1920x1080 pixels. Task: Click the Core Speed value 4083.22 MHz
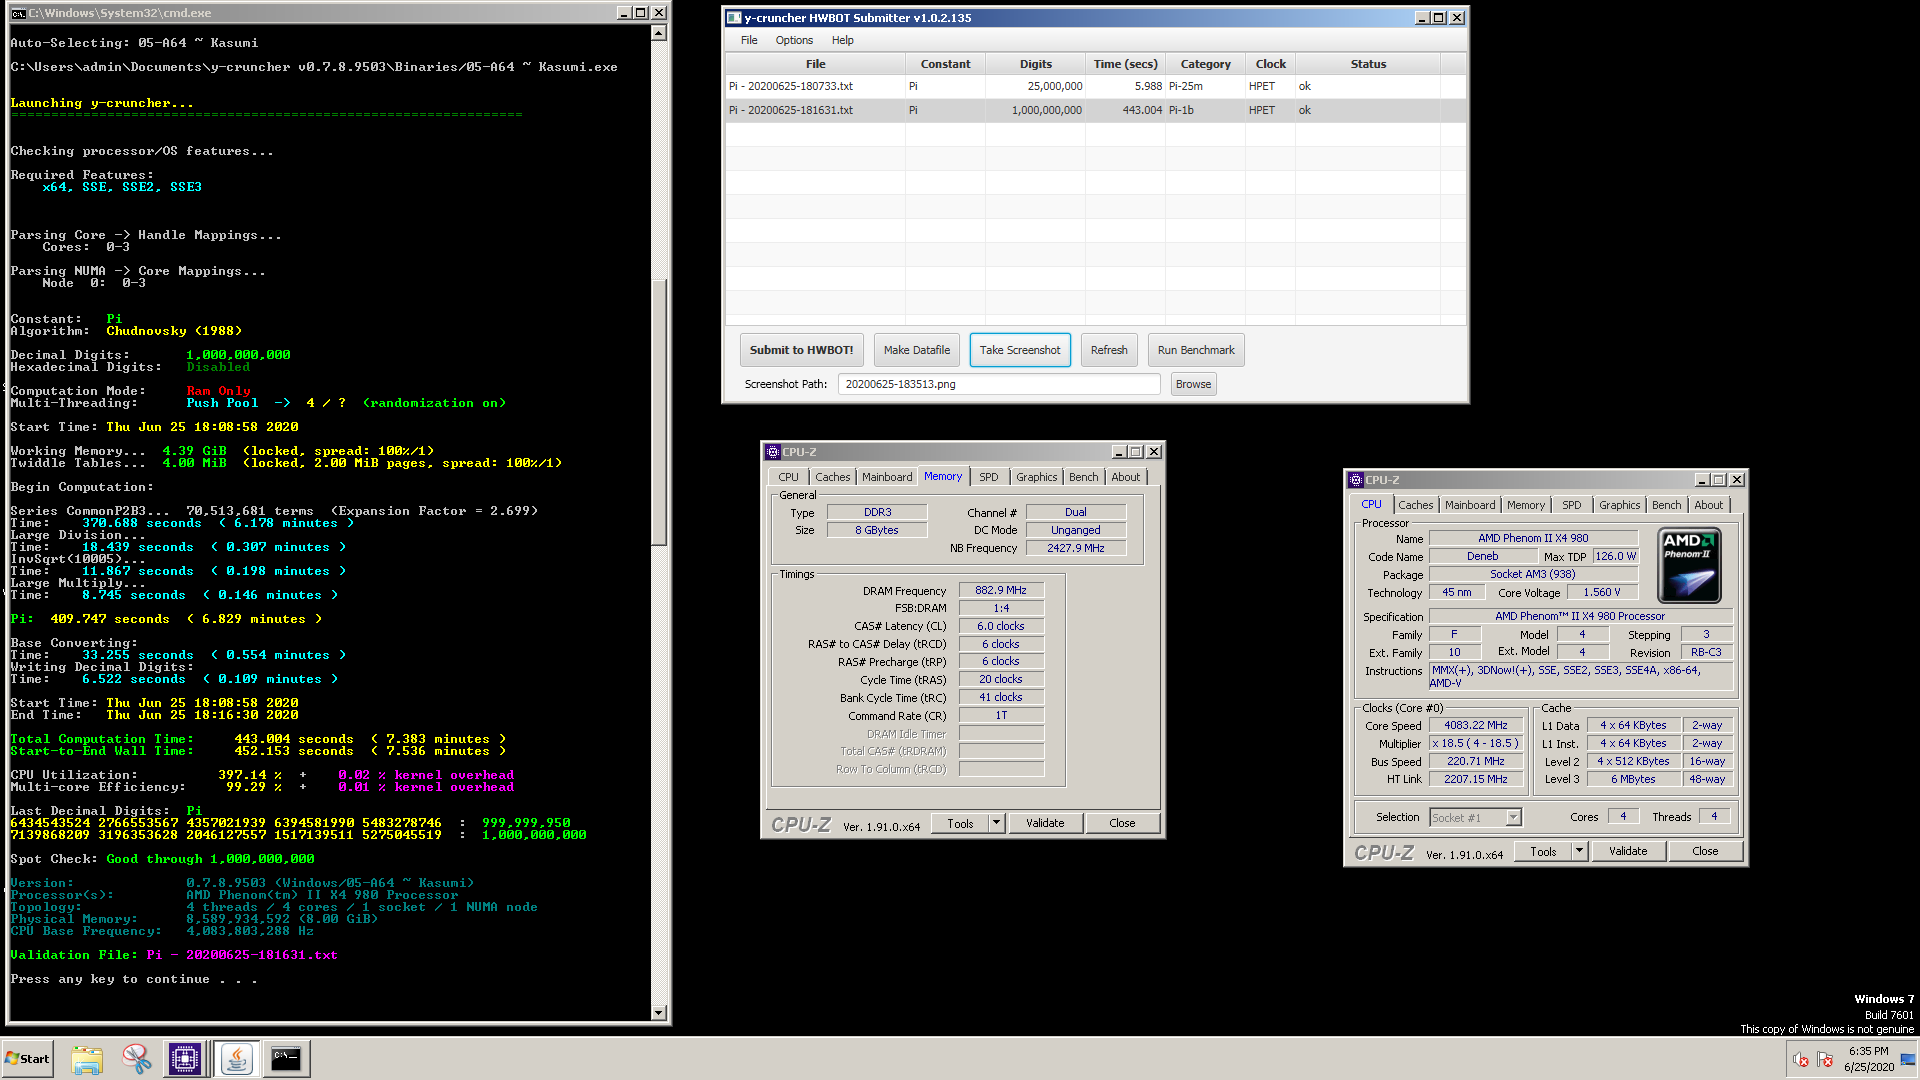point(1475,726)
